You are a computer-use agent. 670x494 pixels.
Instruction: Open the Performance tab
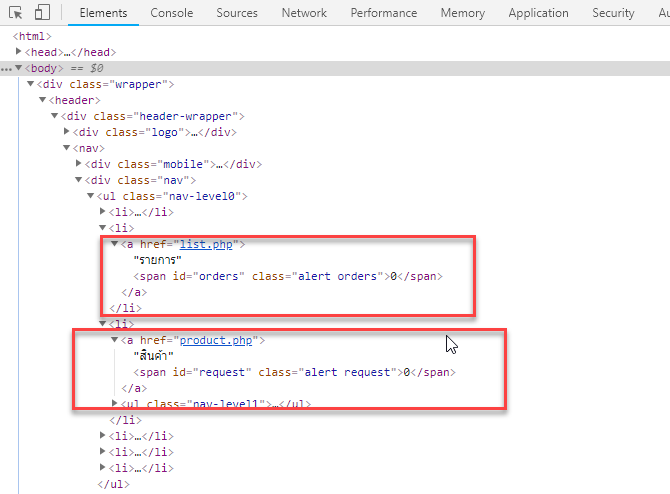point(384,13)
